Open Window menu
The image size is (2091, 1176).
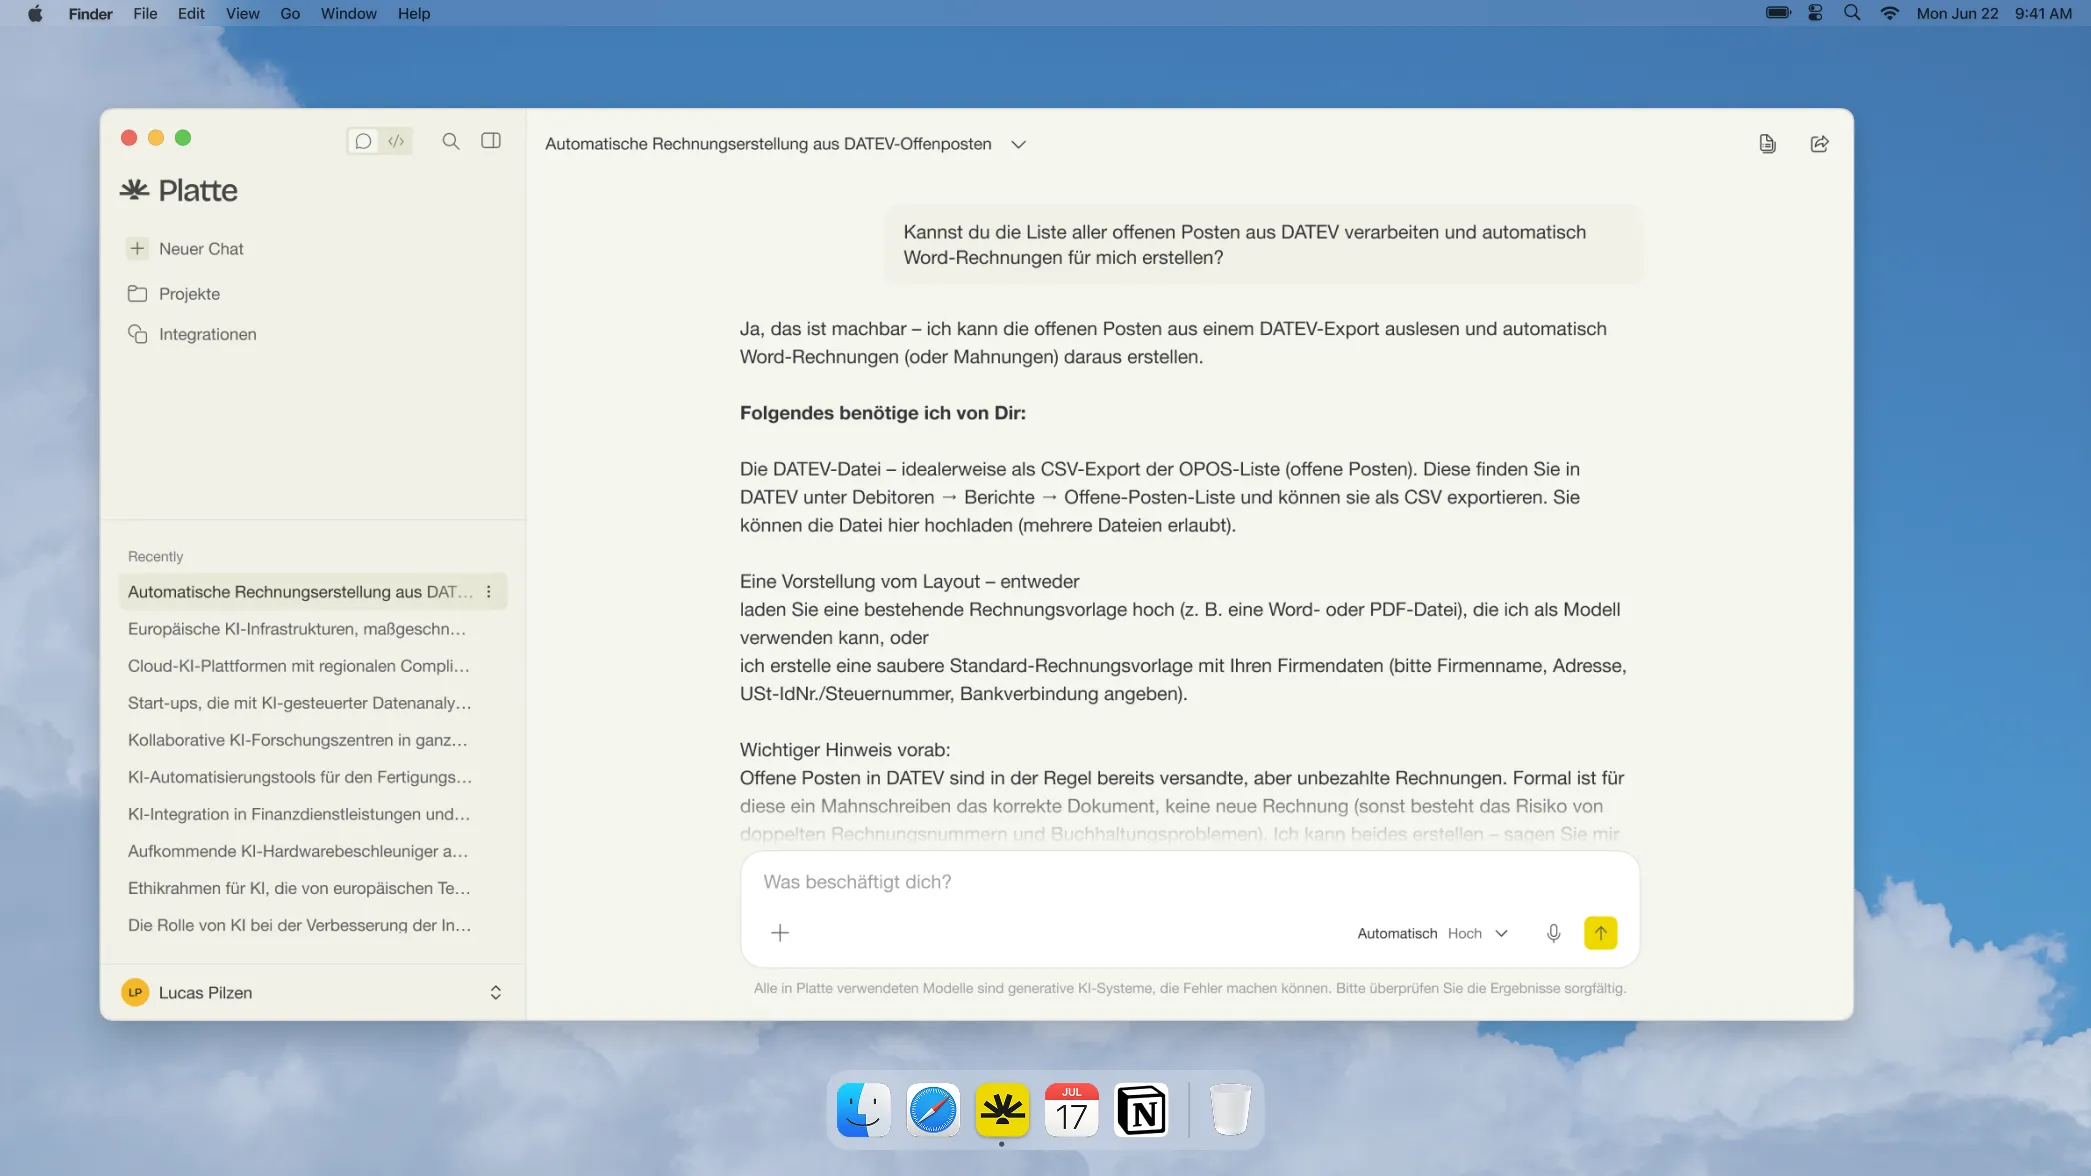pyautogui.click(x=348, y=13)
